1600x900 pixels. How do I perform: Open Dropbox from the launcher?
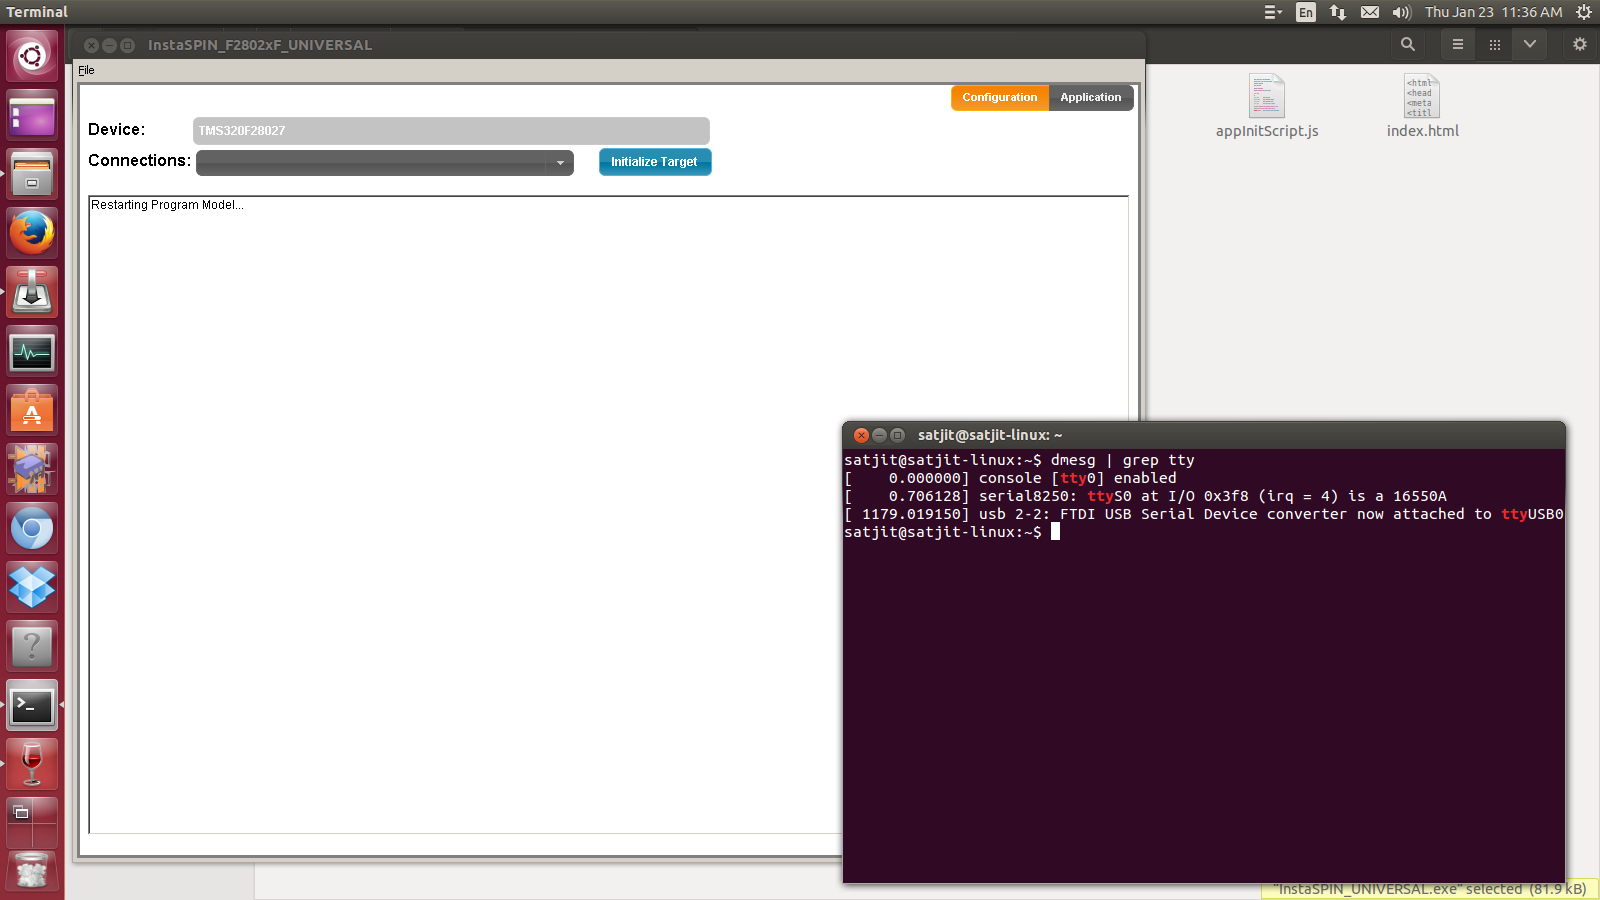point(32,587)
